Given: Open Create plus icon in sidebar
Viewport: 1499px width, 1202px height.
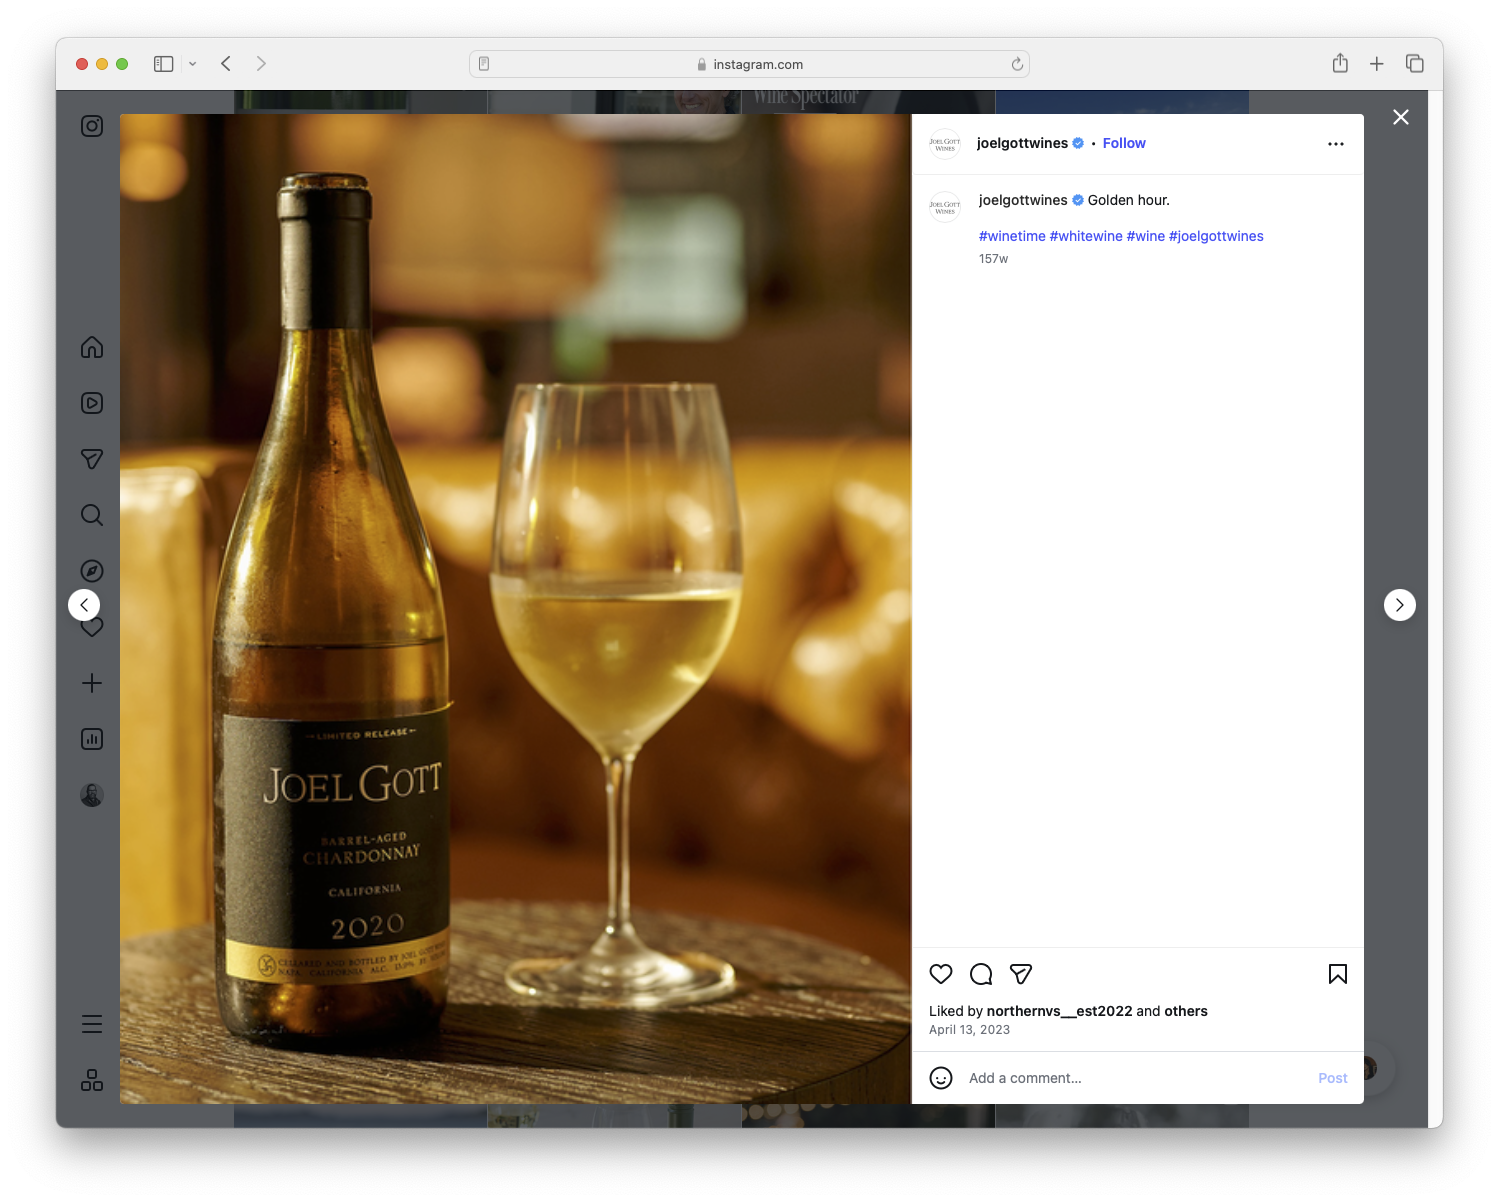Looking at the screenshot, I should click(x=92, y=683).
